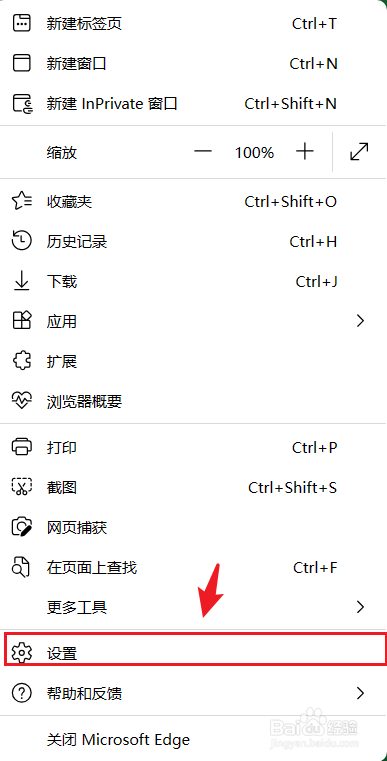The height and width of the screenshot is (761, 387).
Task: Click the downloads arrow icon
Action: tap(21, 281)
